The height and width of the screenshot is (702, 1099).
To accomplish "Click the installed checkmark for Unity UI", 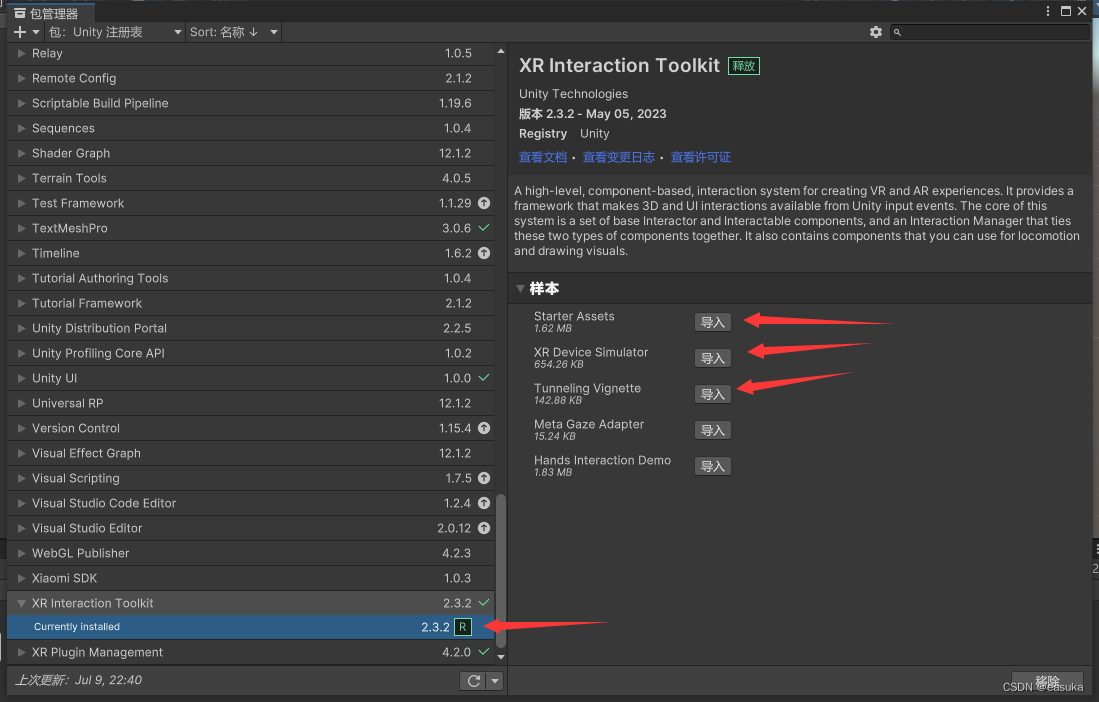I will pos(484,378).
